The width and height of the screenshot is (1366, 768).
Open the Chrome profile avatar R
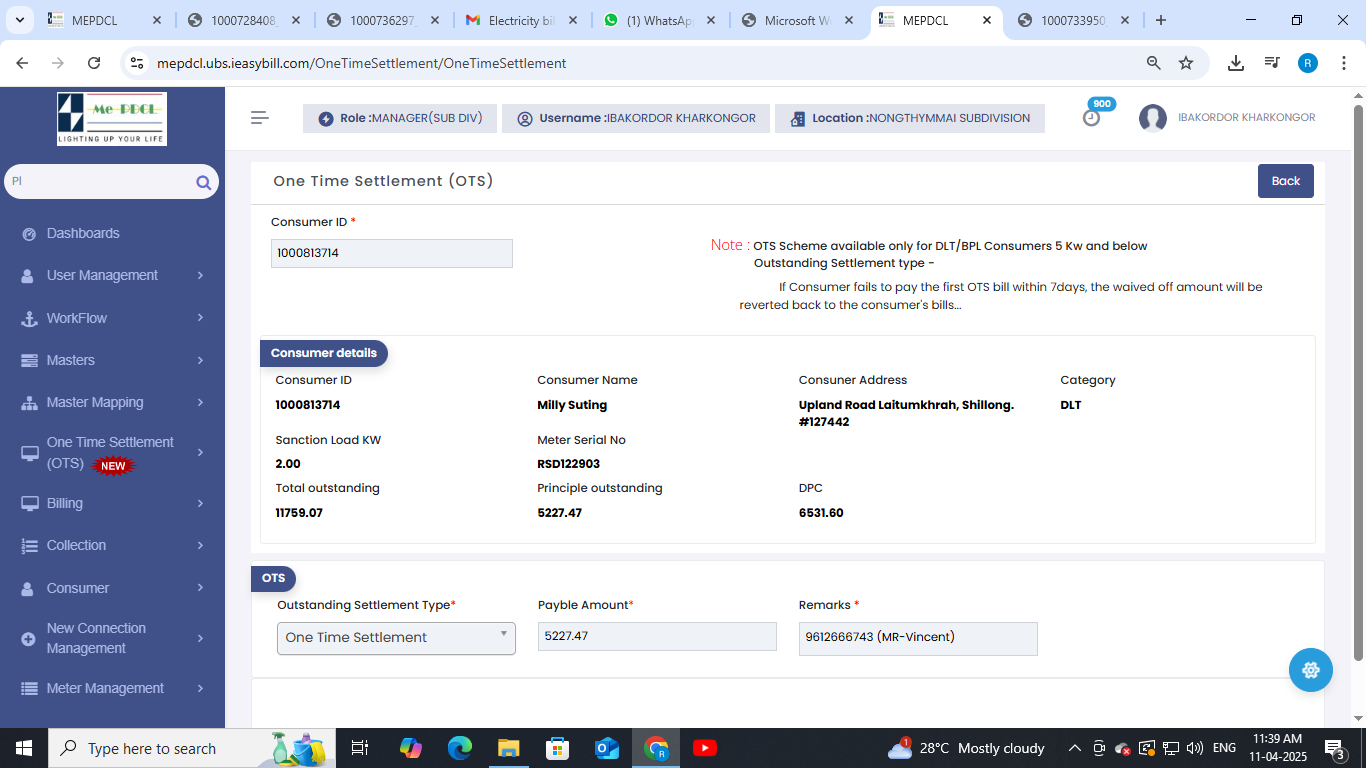point(1308,63)
